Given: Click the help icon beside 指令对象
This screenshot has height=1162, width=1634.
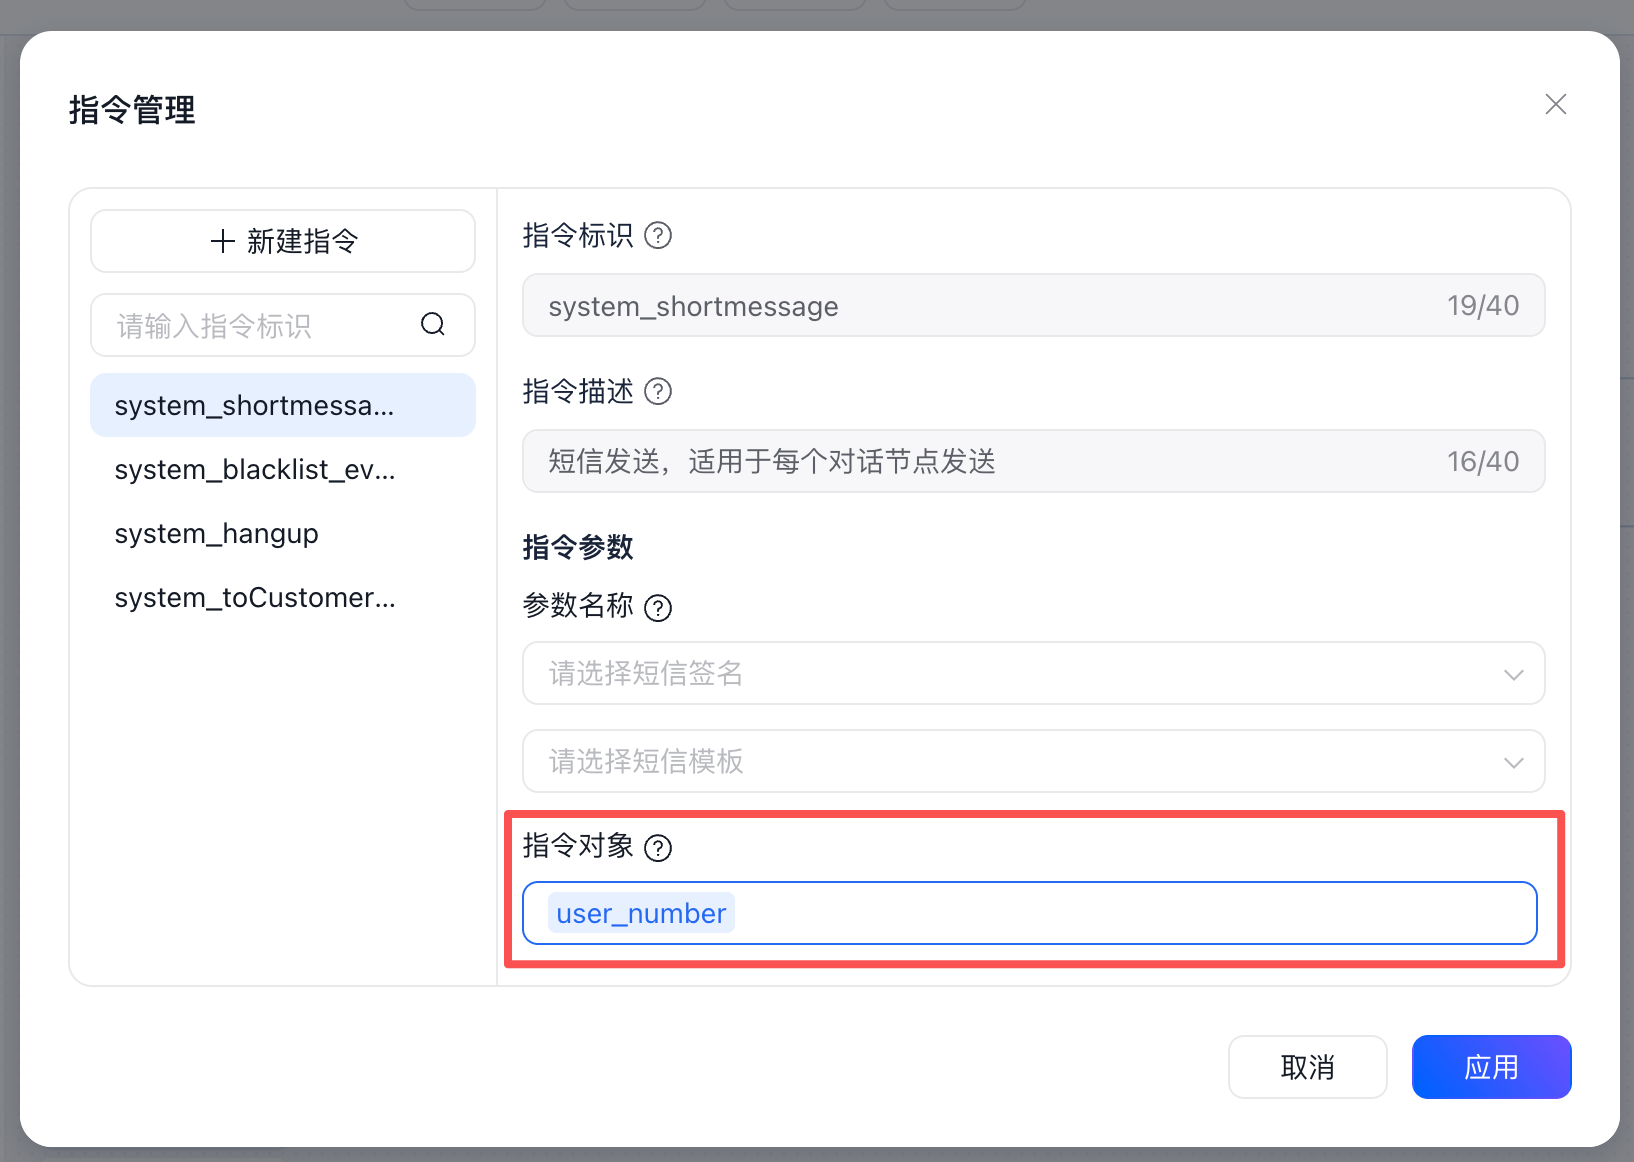Looking at the screenshot, I should (x=658, y=848).
